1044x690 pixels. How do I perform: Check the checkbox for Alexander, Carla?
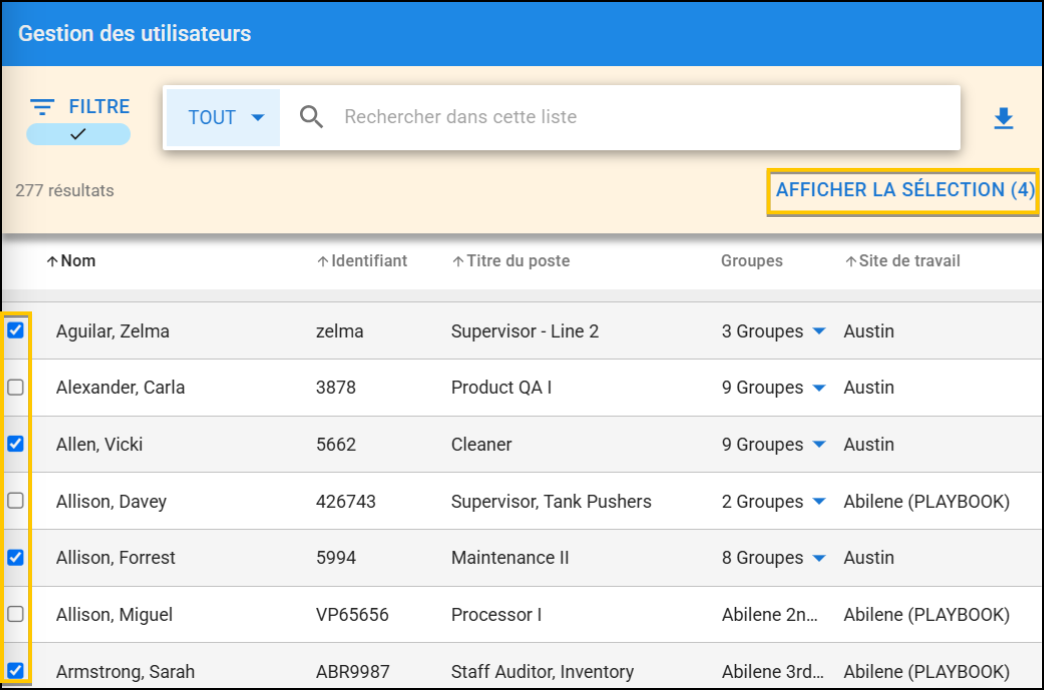coord(15,387)
